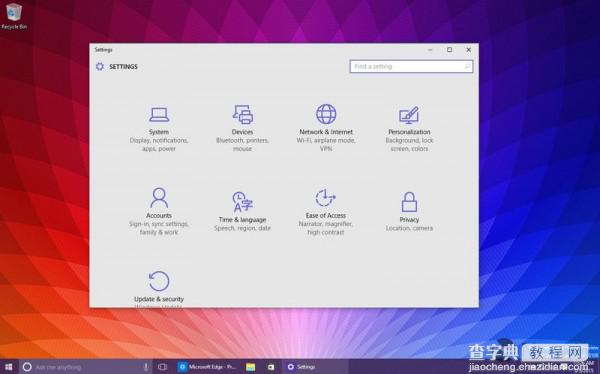Open the Accounts person icon
This screenshot has height=374, width=600.
click(x=159, y=198)
